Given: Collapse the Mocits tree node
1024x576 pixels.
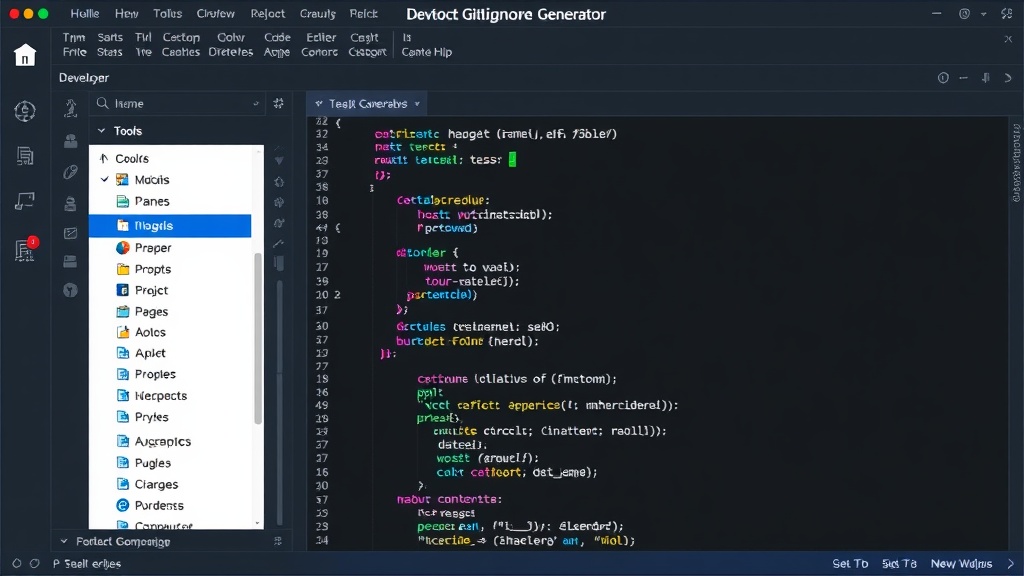Looking at the screenshot, I should coord(104,179).
